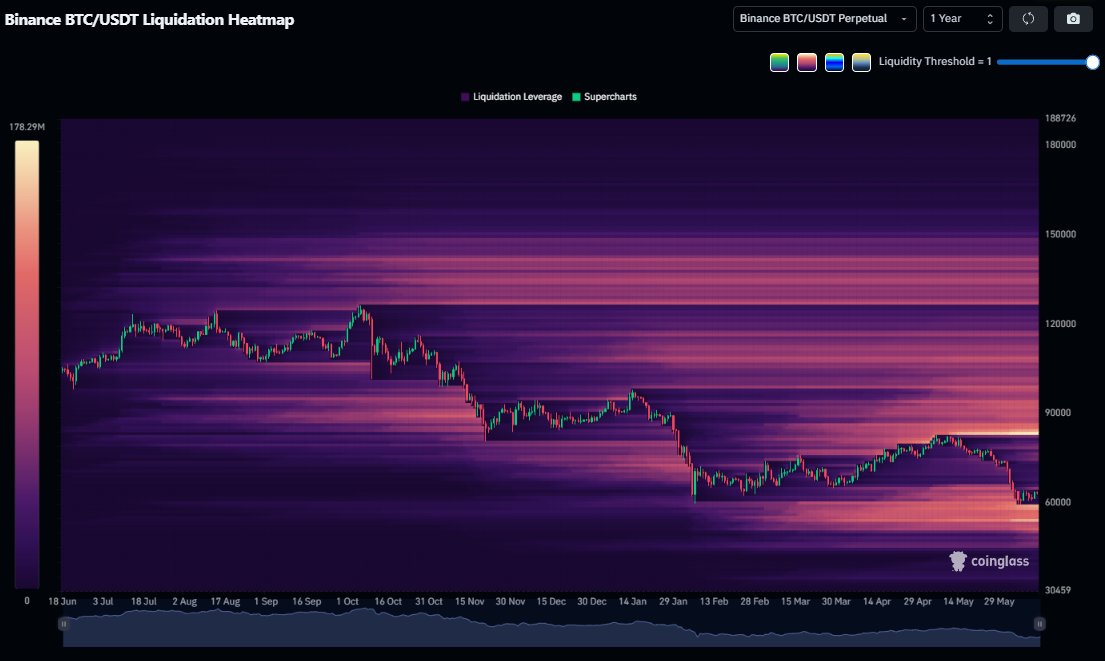The height and width of the screenshot is (661, 1105).
Task: Click the 13 Feb date axis label
Action: pos(714,601)
